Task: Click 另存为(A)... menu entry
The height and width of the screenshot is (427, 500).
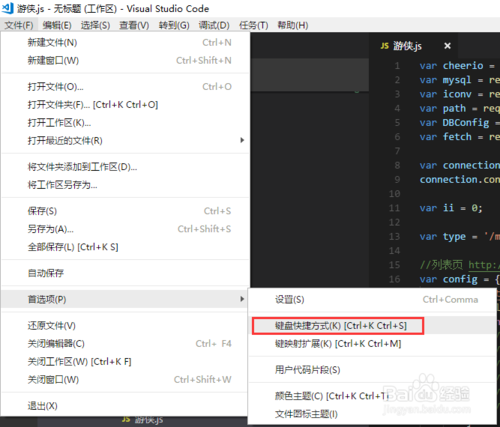Action: click(x=125, y=229)
